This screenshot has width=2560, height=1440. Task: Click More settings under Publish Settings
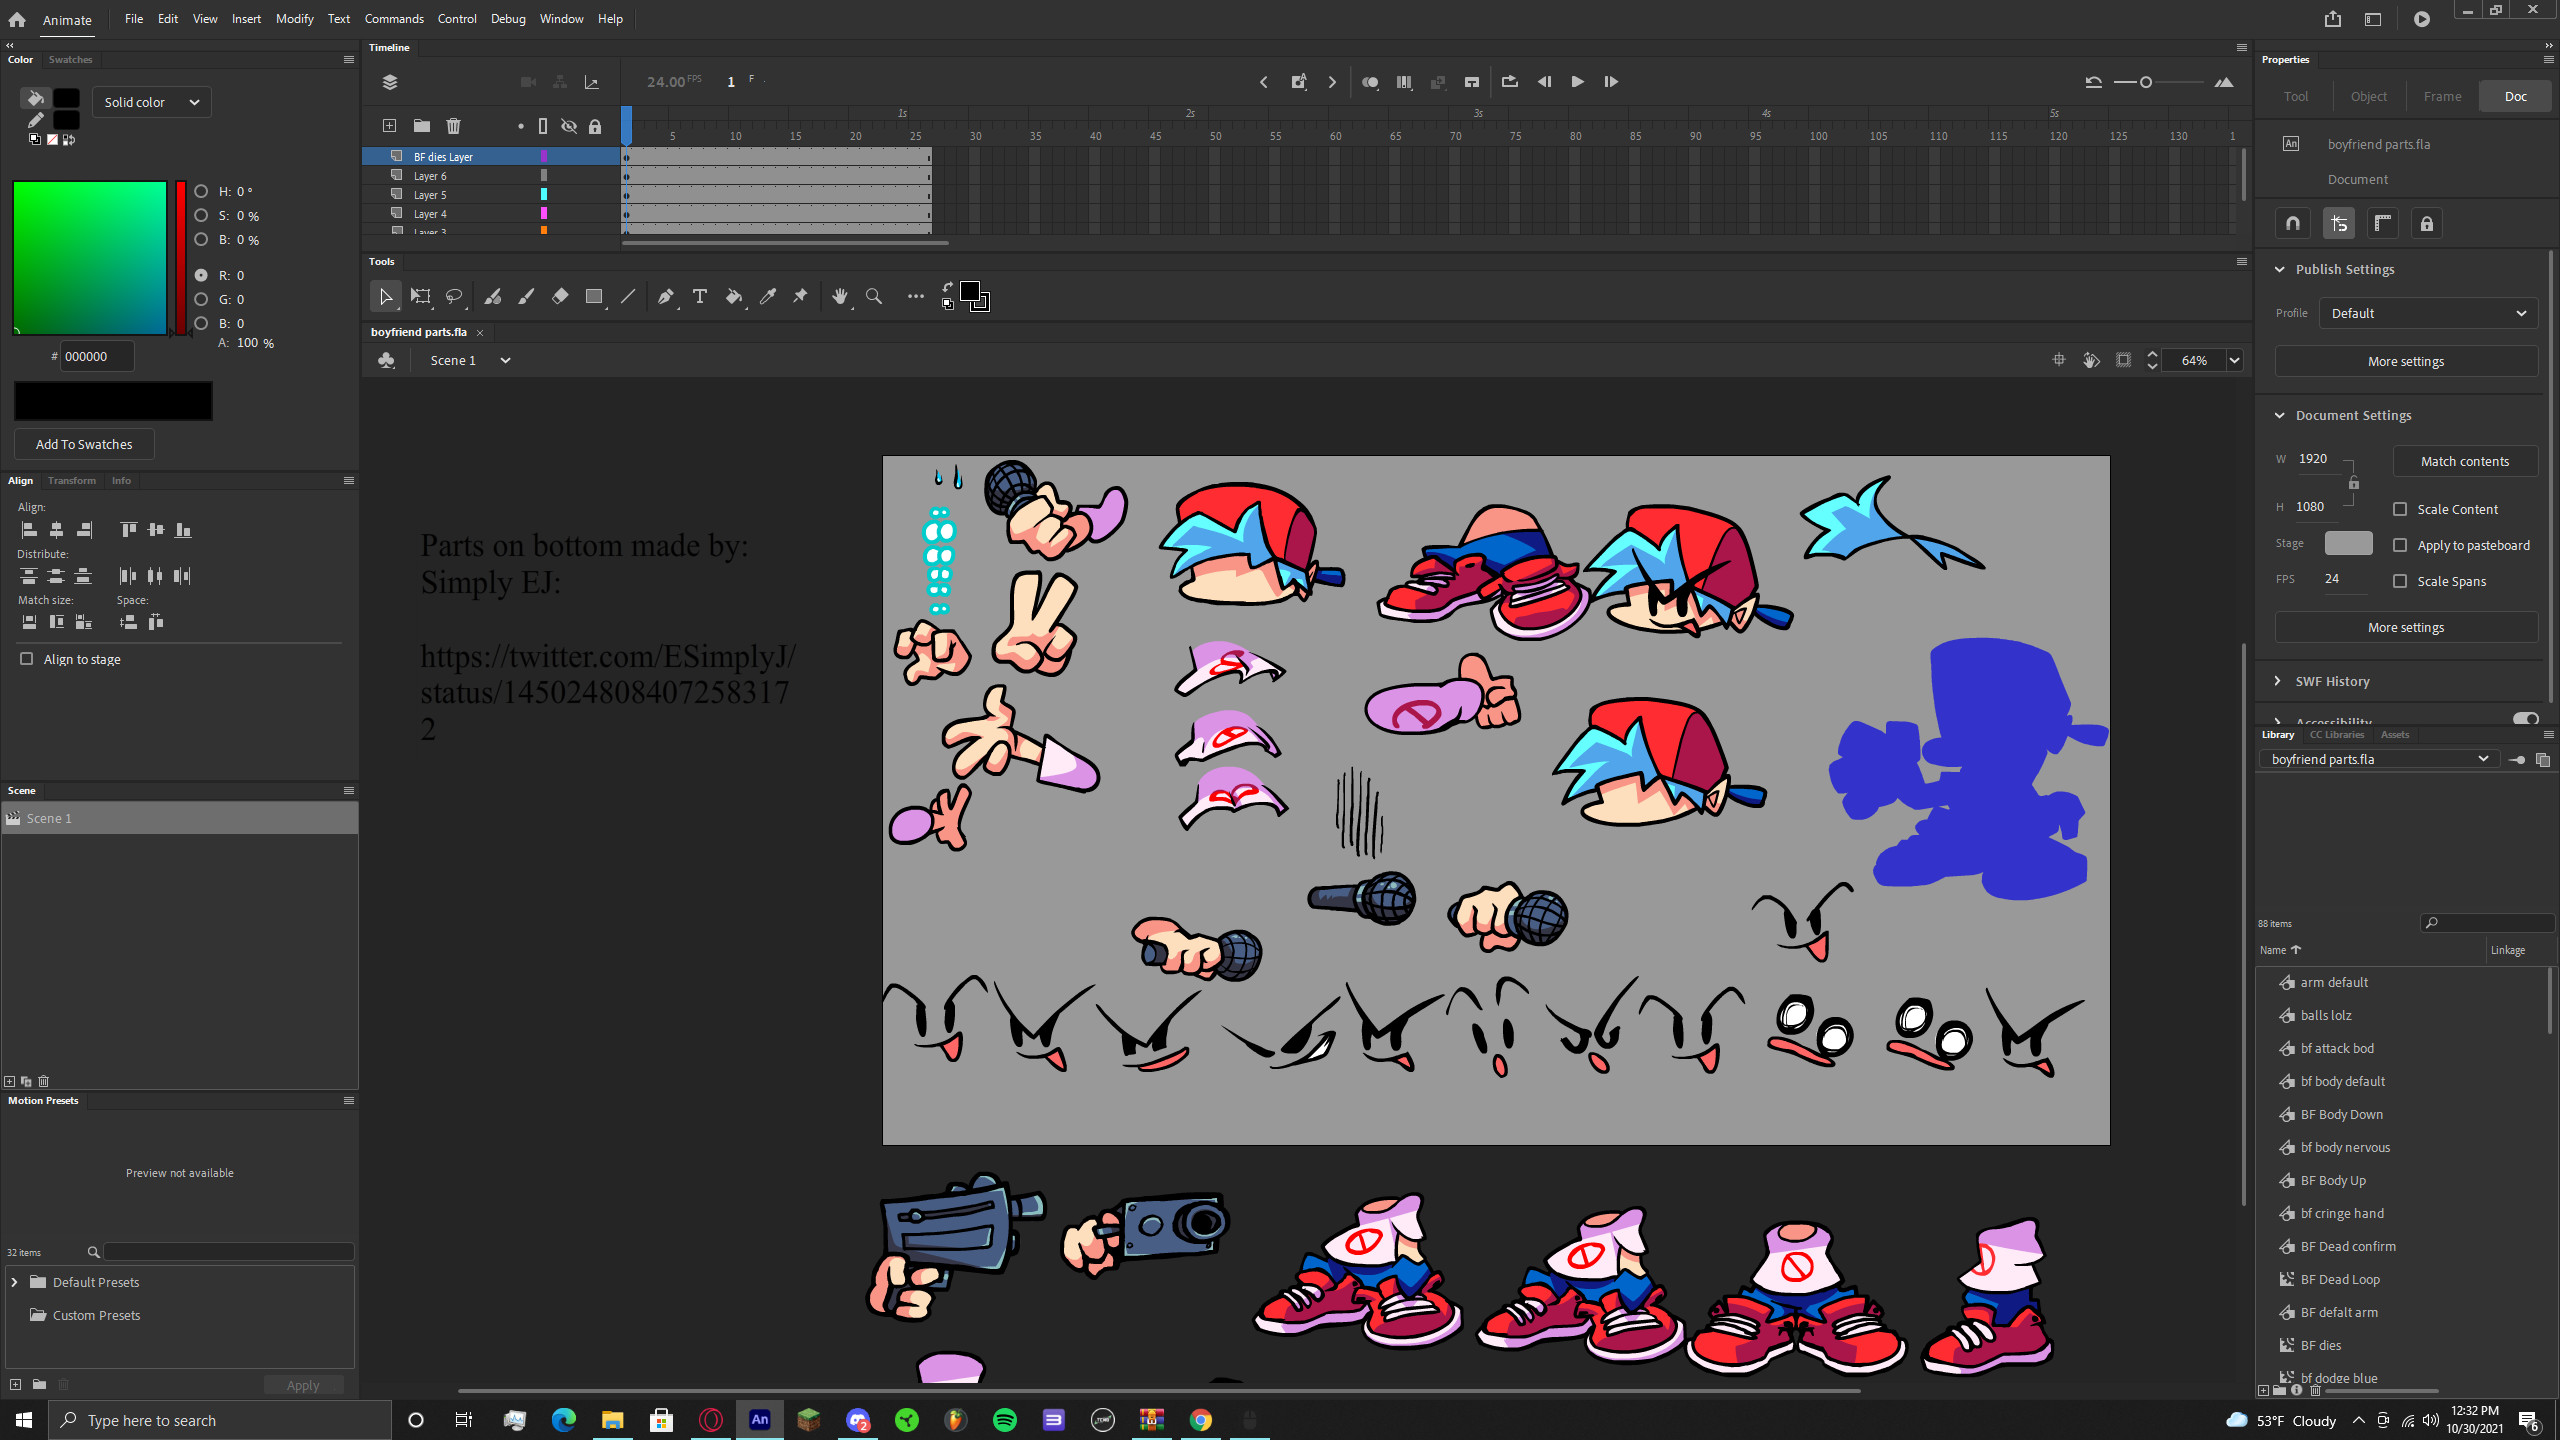pyautogui.click(x=2406, y=361)
